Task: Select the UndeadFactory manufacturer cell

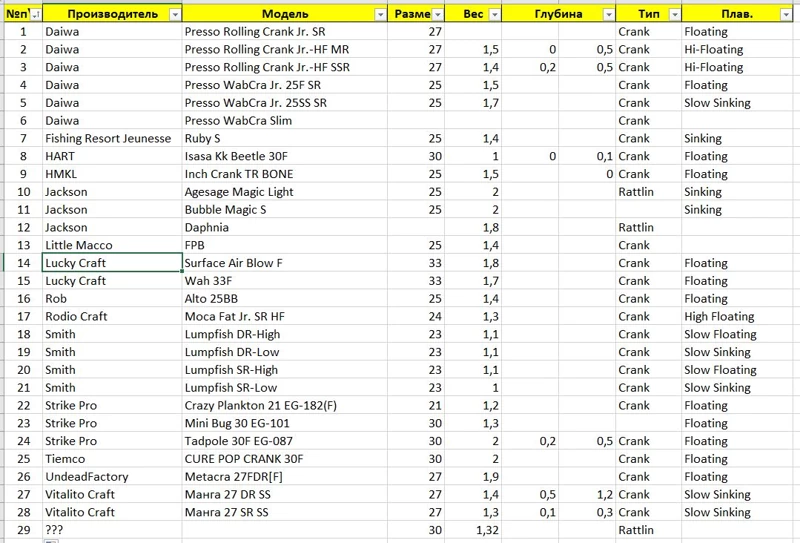Action: [x=111, y=476]
